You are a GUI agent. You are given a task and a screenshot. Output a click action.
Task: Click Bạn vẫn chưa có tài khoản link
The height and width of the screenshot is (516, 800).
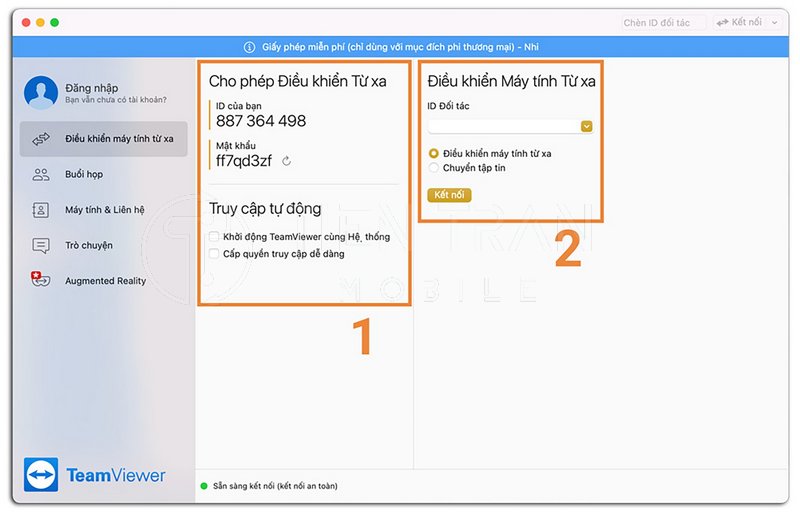(116, 100)
